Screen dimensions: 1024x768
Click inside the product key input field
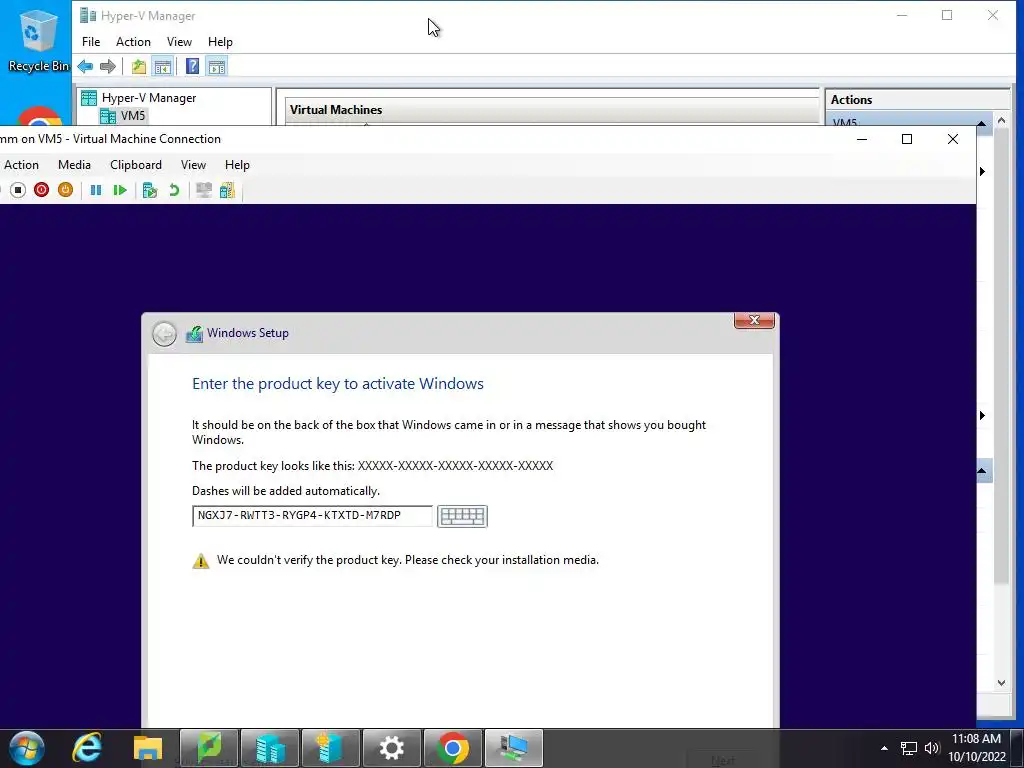(x=312, y=515)
